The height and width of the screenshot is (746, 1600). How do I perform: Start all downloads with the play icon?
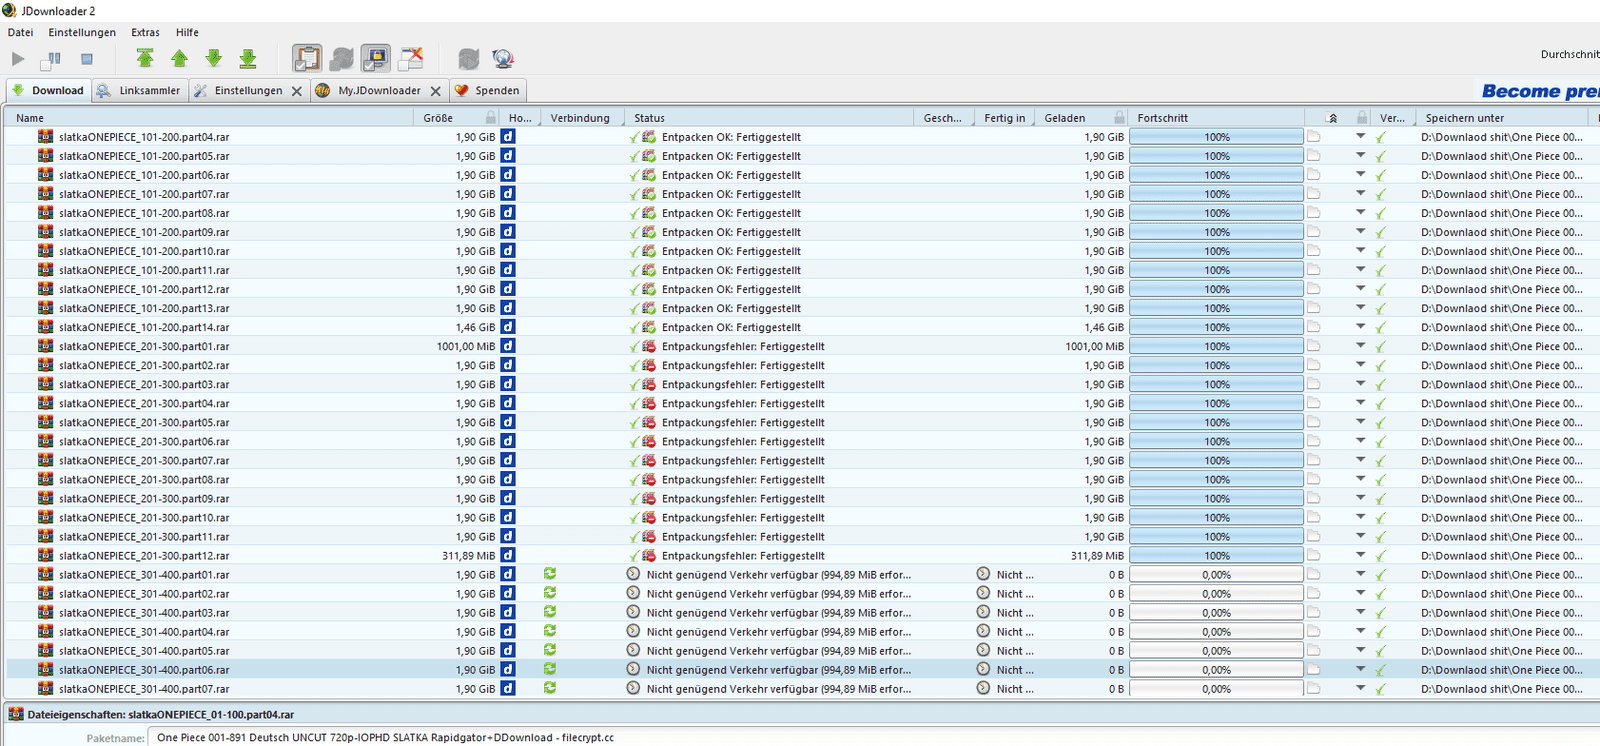click(x=18, y=59)
